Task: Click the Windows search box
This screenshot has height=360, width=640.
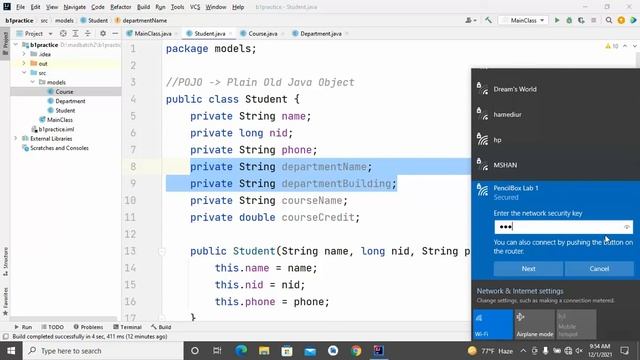Action: click(x=103, y=351)
